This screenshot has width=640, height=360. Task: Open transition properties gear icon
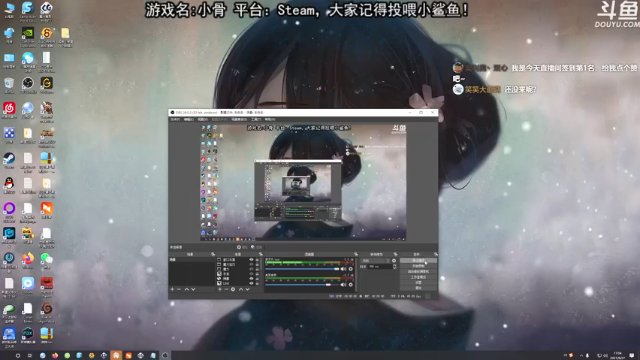[x=394, y=260]
